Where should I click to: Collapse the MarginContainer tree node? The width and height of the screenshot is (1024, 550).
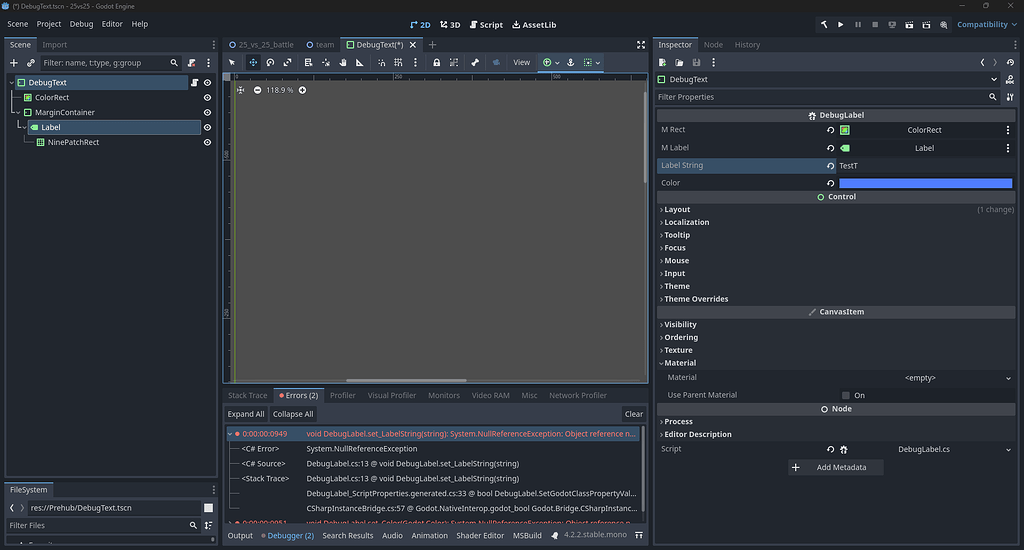pyautogui.click(x=18, y=113)
